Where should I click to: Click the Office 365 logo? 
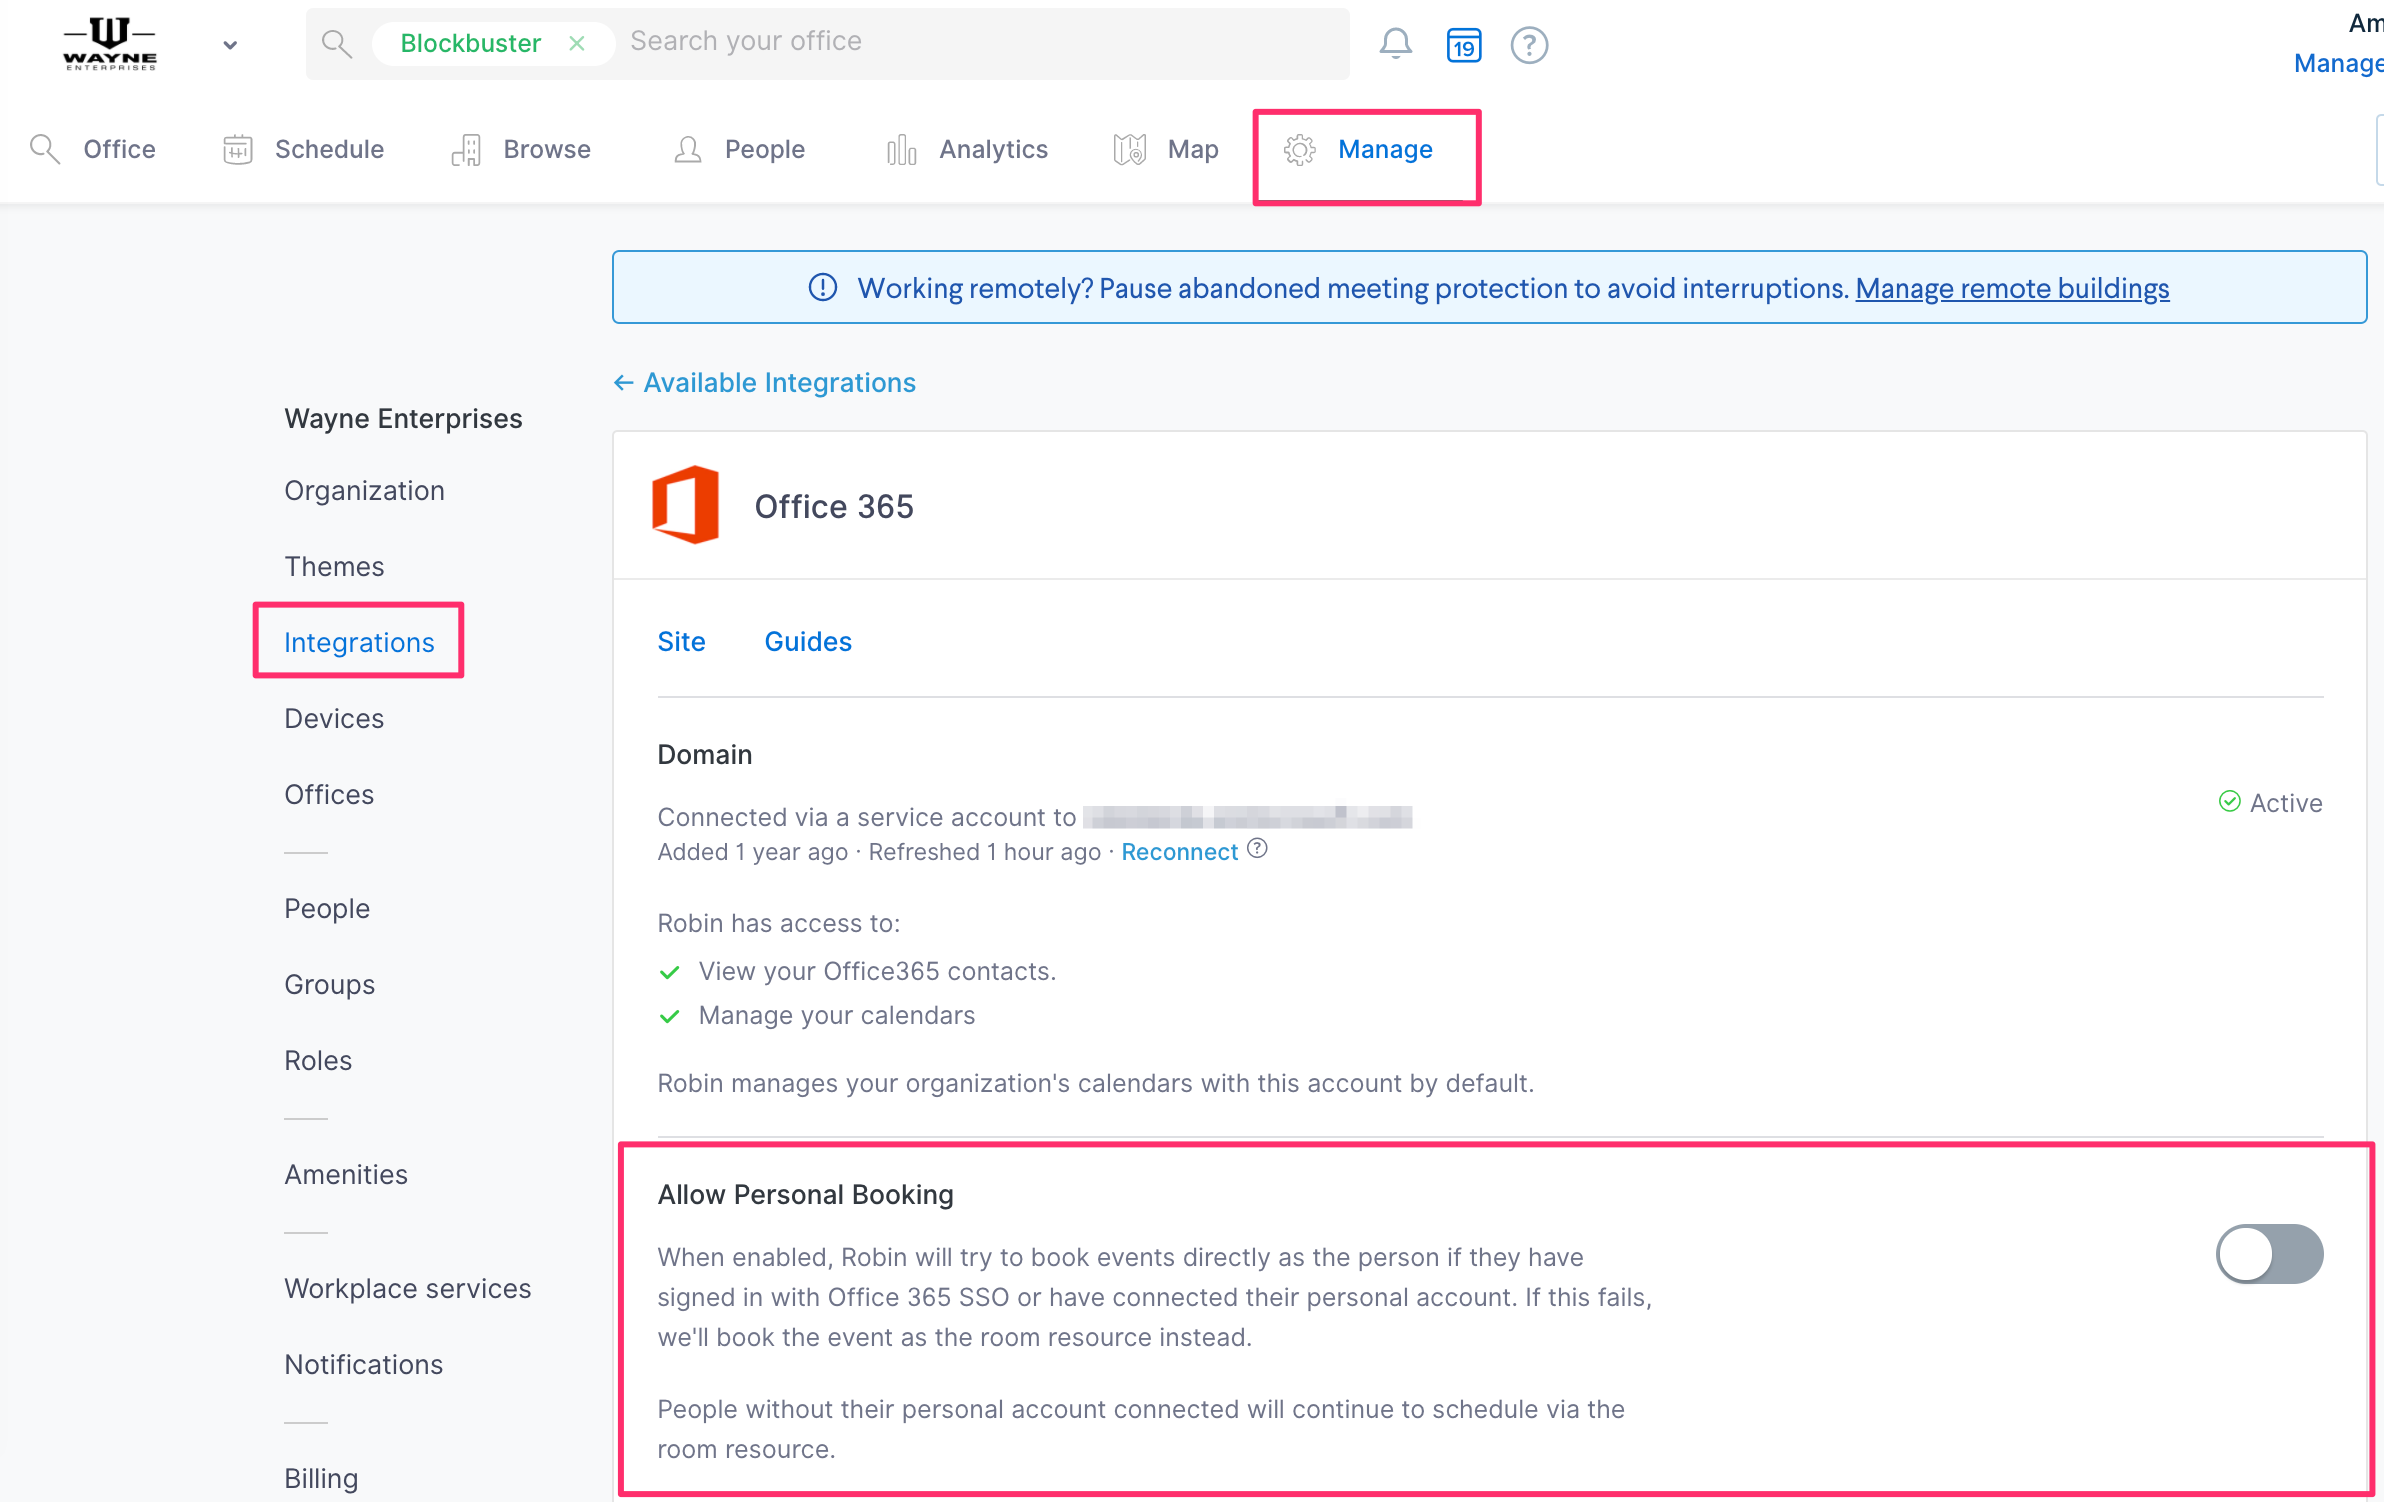click(686, 505)
